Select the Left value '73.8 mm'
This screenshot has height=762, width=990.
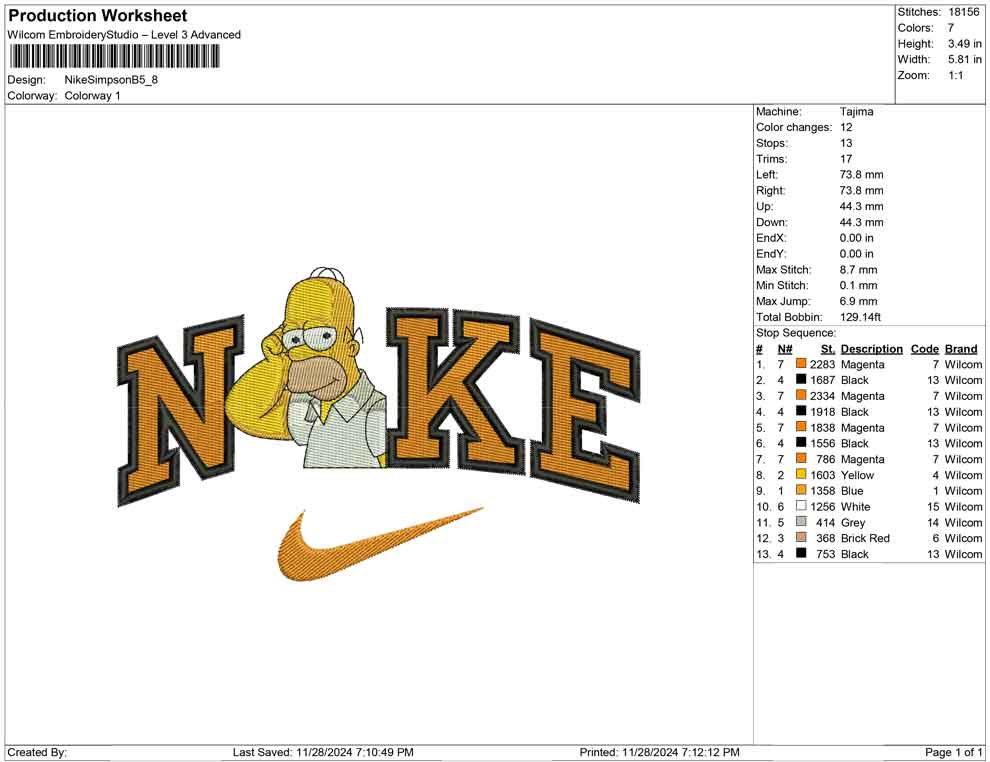[x=862, y=174]
